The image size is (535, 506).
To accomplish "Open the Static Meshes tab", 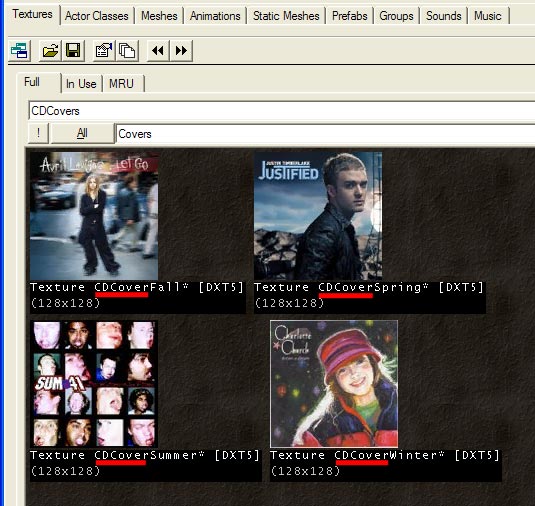I will 286,16.
